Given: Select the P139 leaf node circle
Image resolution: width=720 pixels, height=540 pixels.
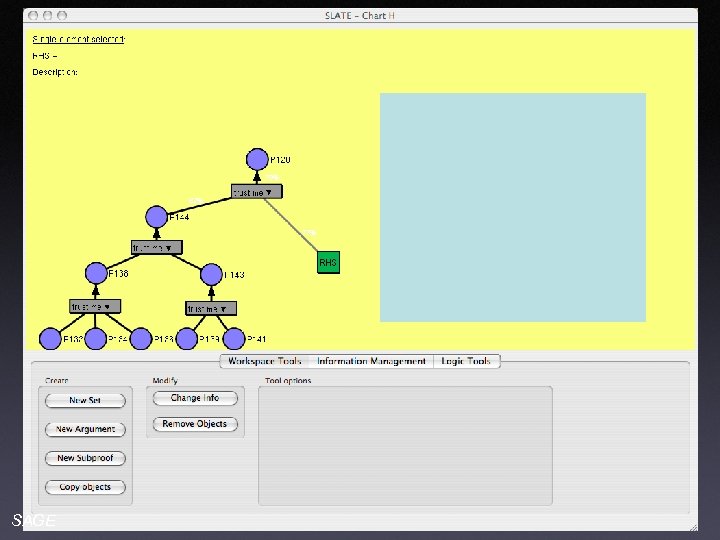Looking at the screenshot, I should pyautogui.click(x=187, y=339).
